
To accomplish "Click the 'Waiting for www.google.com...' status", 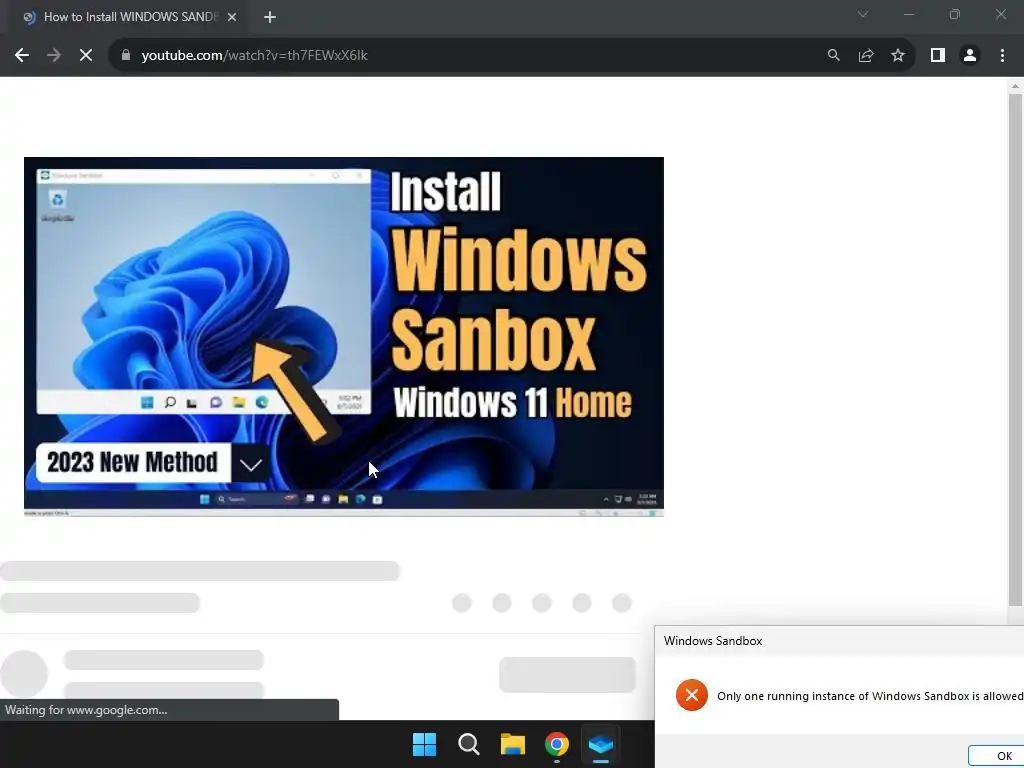I will click(x=86, y=710).
